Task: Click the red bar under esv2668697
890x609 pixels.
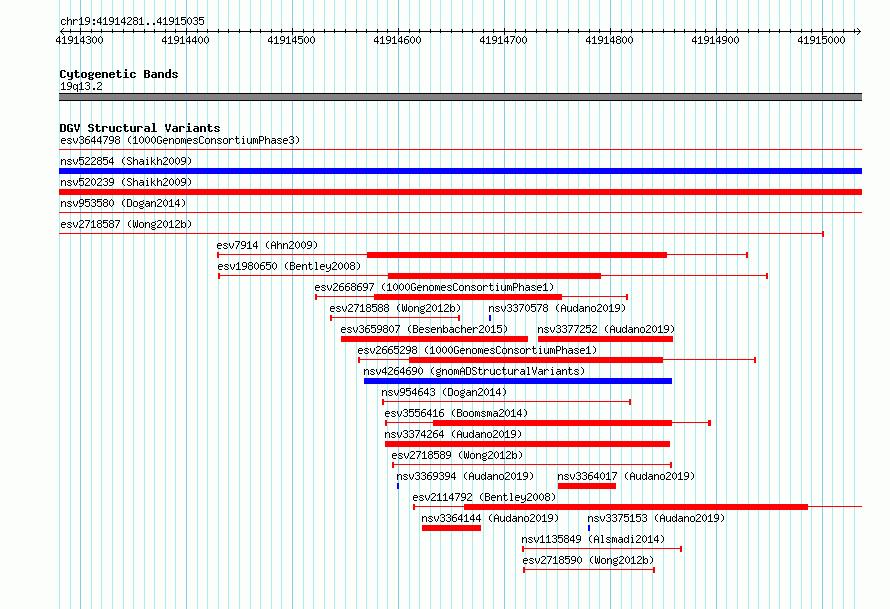Action: point(468,297)
